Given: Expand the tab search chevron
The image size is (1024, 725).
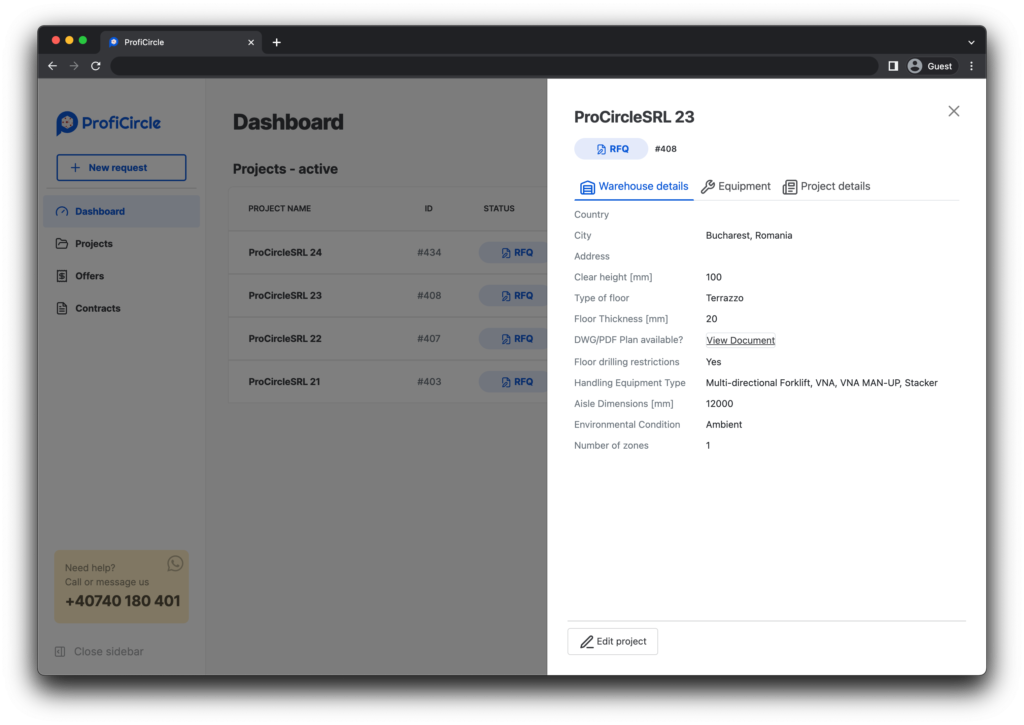Looking at the screenshot, I should [x=971, y=42].
